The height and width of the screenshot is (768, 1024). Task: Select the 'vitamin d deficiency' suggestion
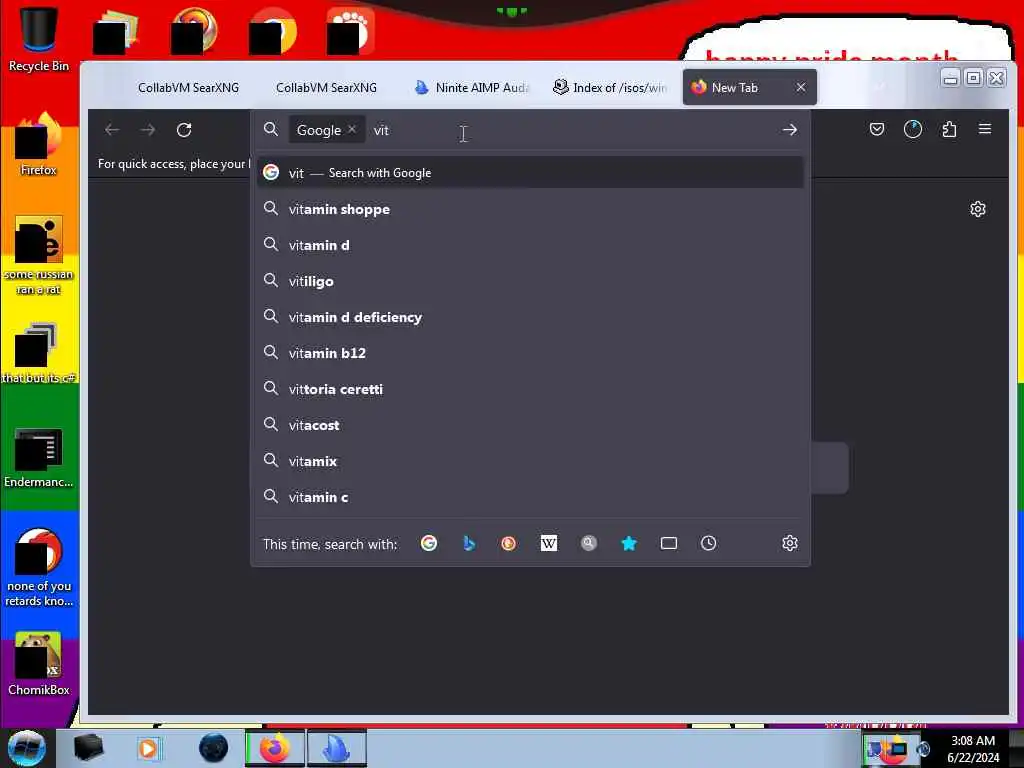(530, 317)
